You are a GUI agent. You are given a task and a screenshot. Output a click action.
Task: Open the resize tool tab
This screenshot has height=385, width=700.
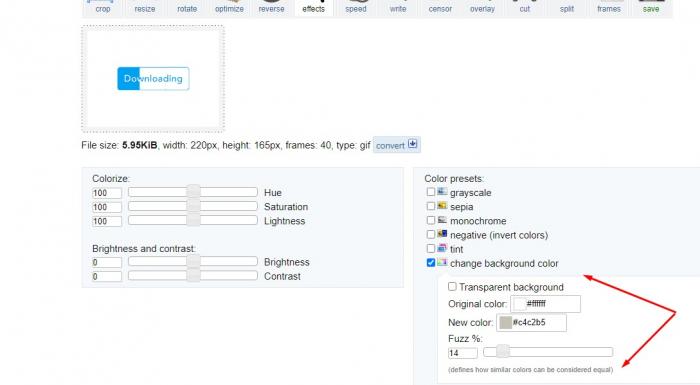(x=145, y=8)
